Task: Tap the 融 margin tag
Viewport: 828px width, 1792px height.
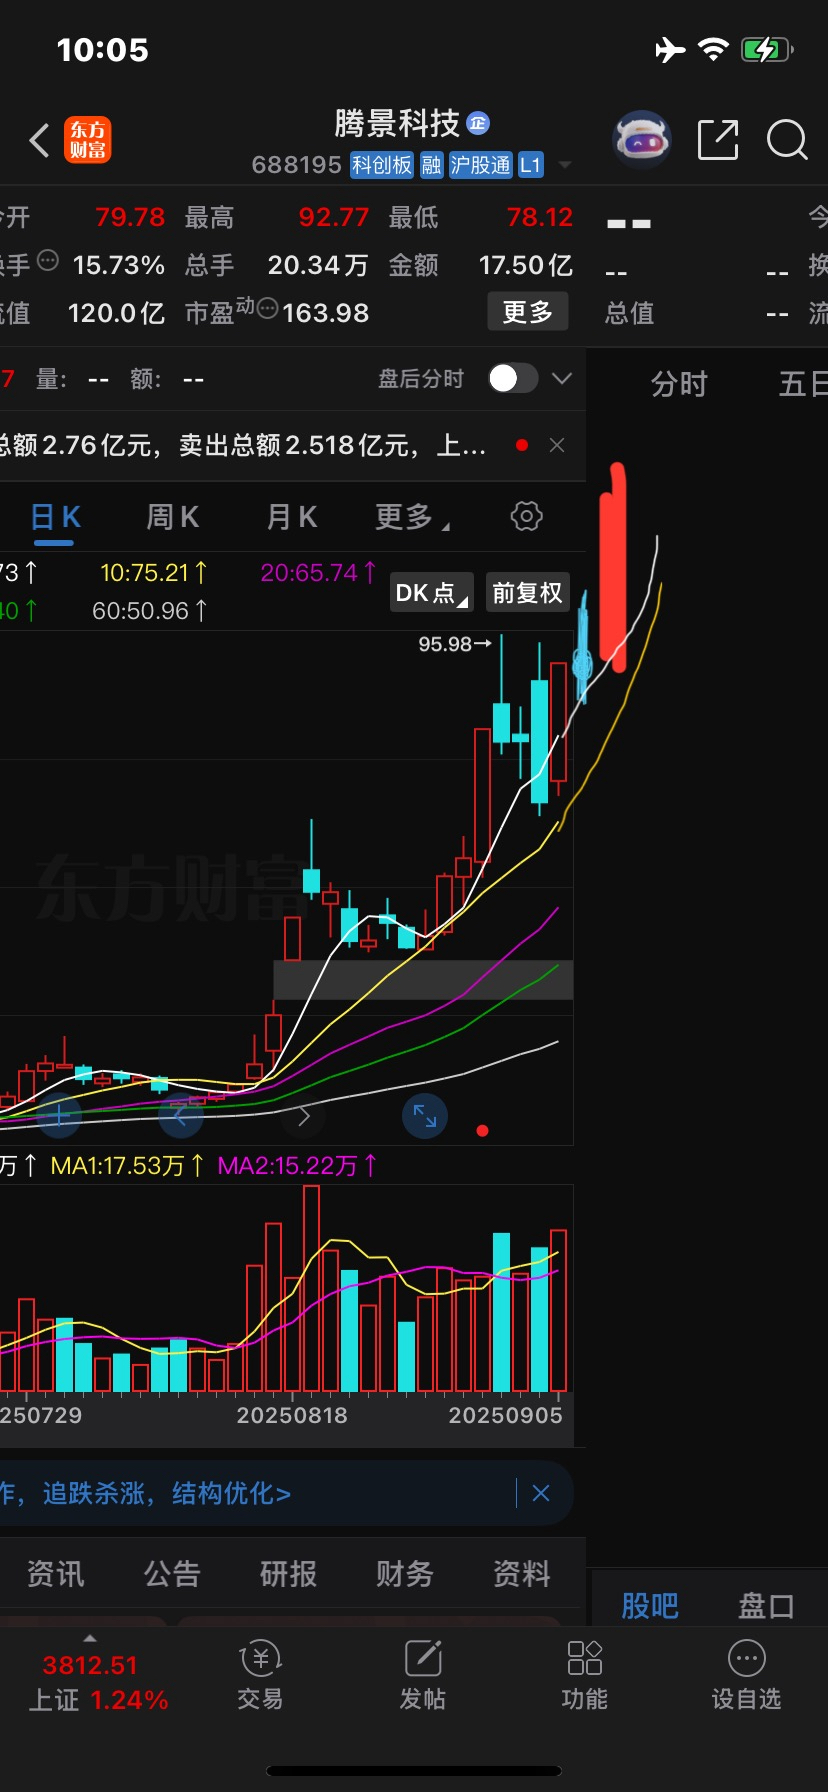Action: click(x=431, y=165)
